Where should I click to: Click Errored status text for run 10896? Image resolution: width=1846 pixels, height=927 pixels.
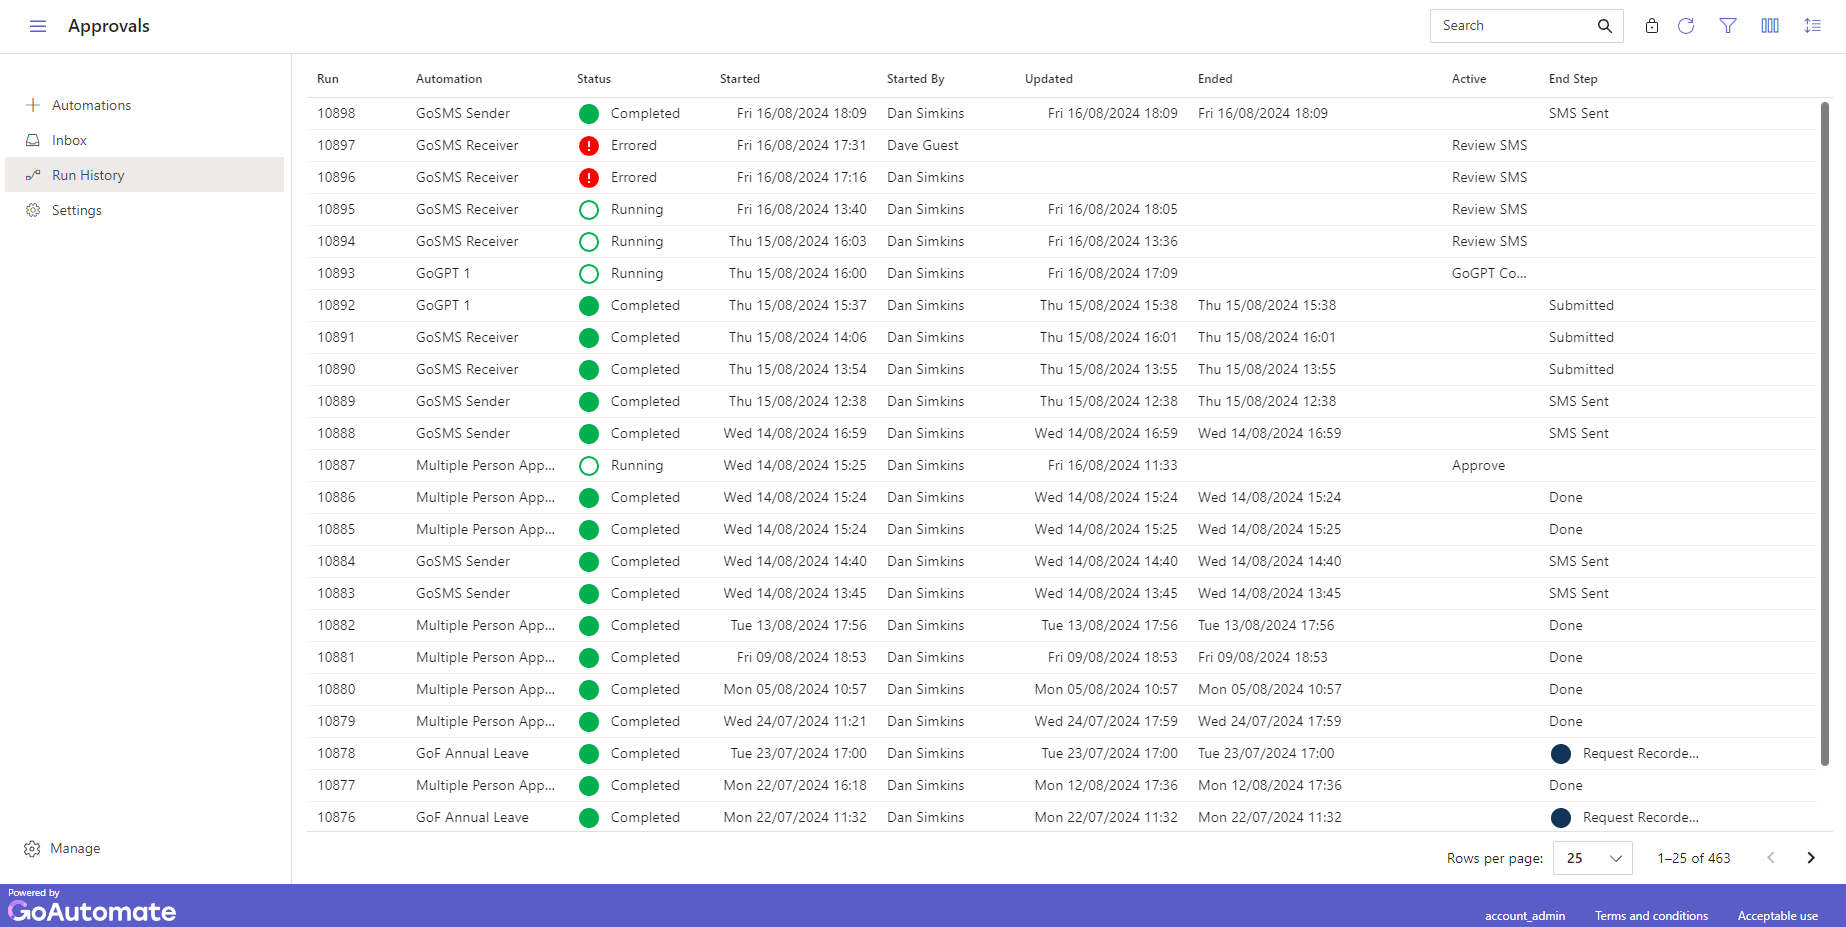[x=634, y=178]
